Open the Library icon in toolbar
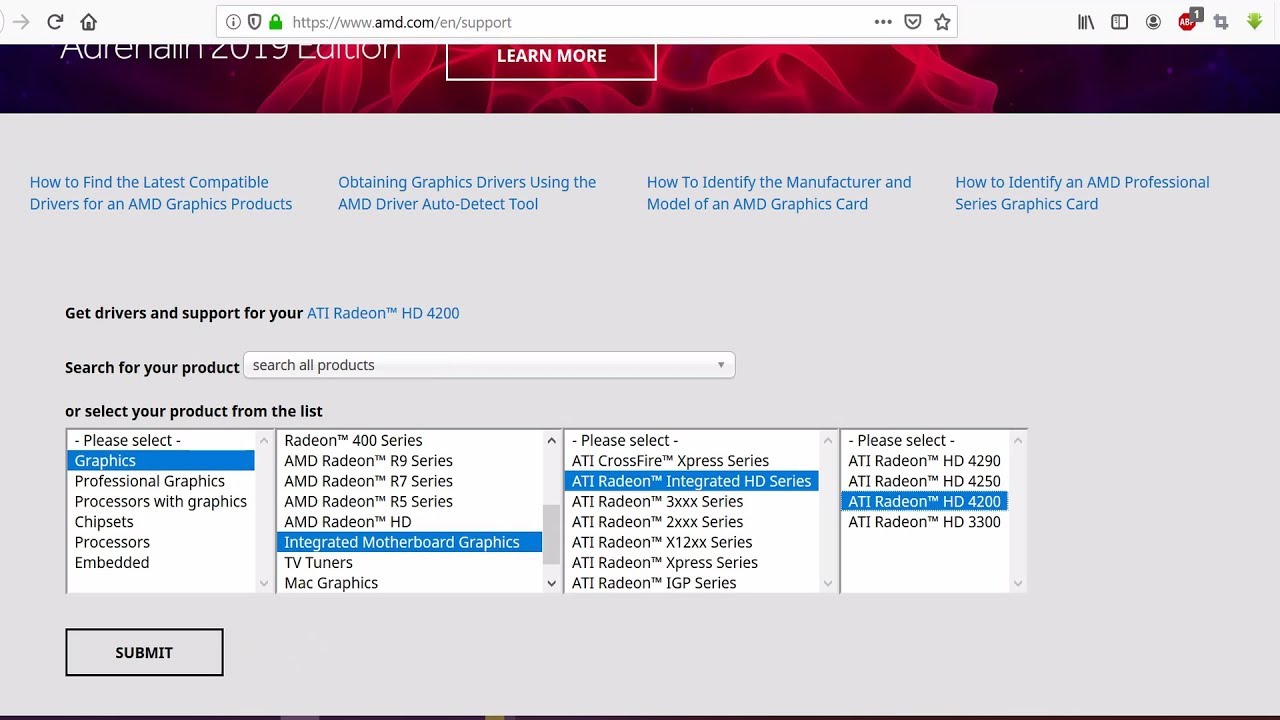This screenshot has height=720, width=1280. 1086,22
